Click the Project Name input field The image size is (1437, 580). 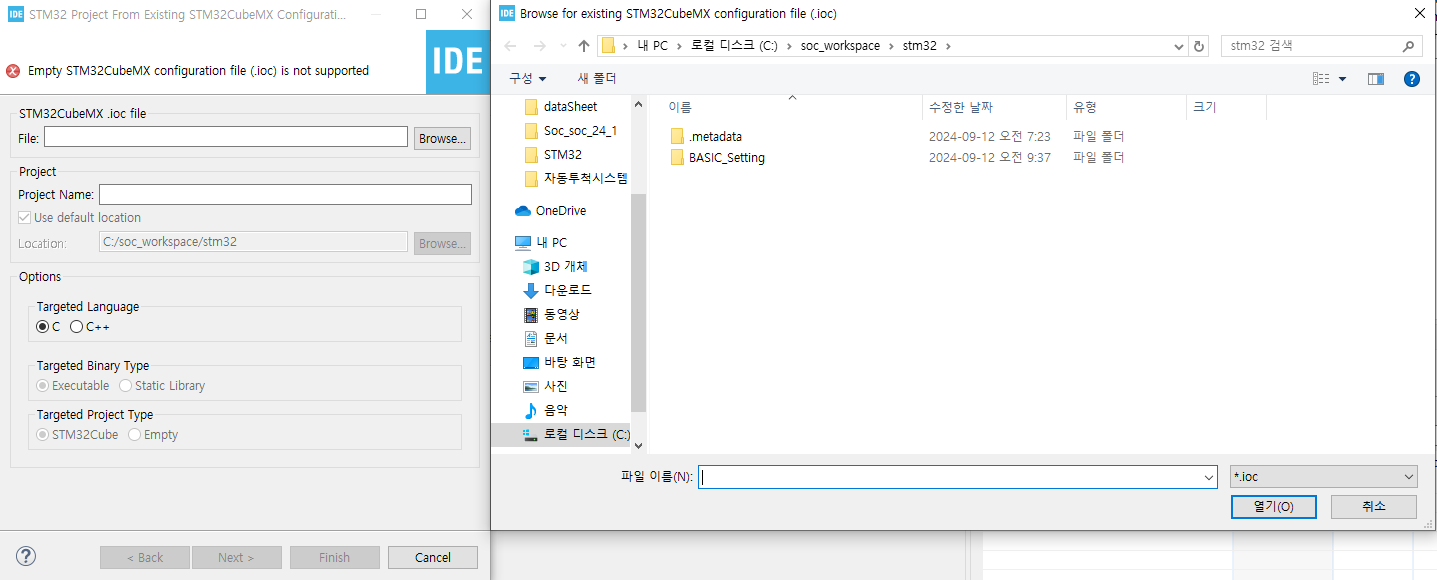[x=285, y=195]
